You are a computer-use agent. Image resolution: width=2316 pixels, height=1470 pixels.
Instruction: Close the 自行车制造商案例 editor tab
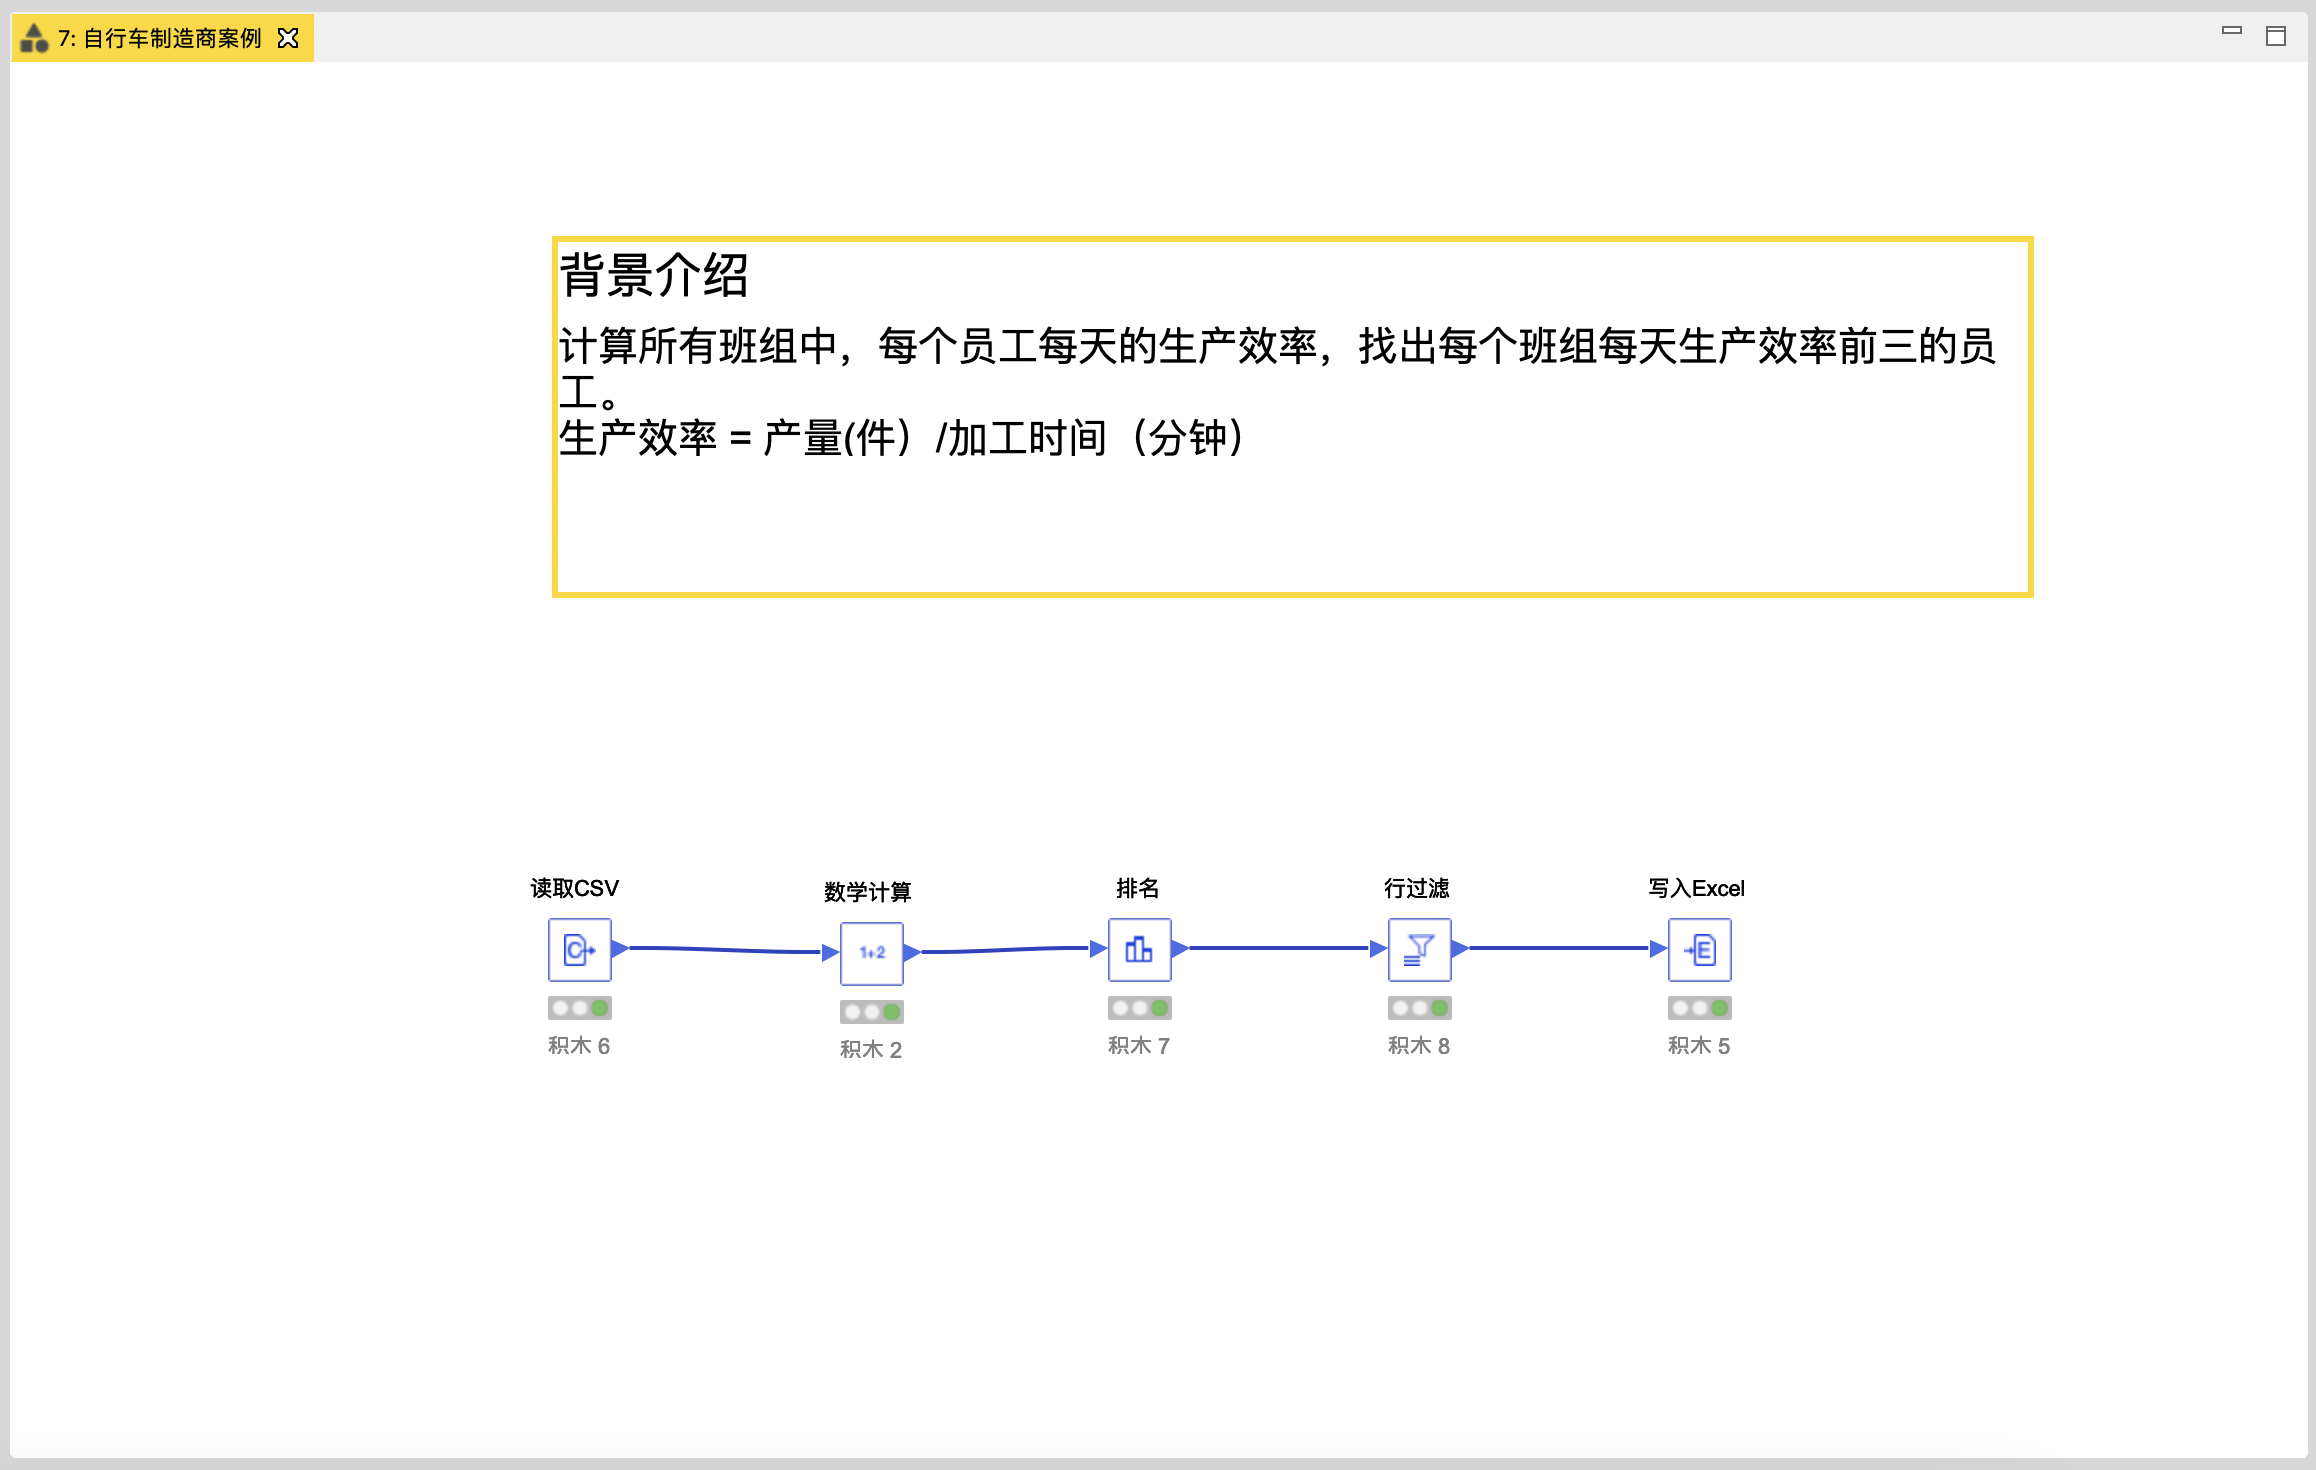[x=288, y=38]
